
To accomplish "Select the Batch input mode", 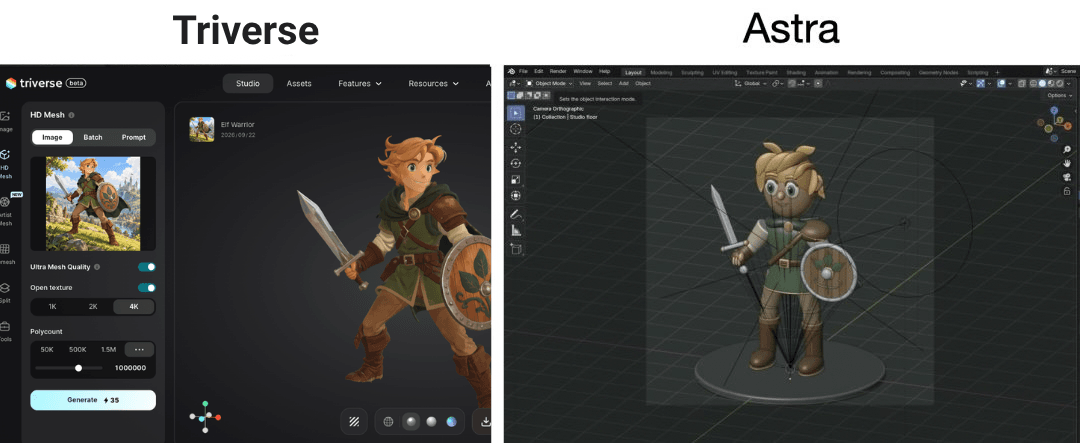I will point(93,137).
